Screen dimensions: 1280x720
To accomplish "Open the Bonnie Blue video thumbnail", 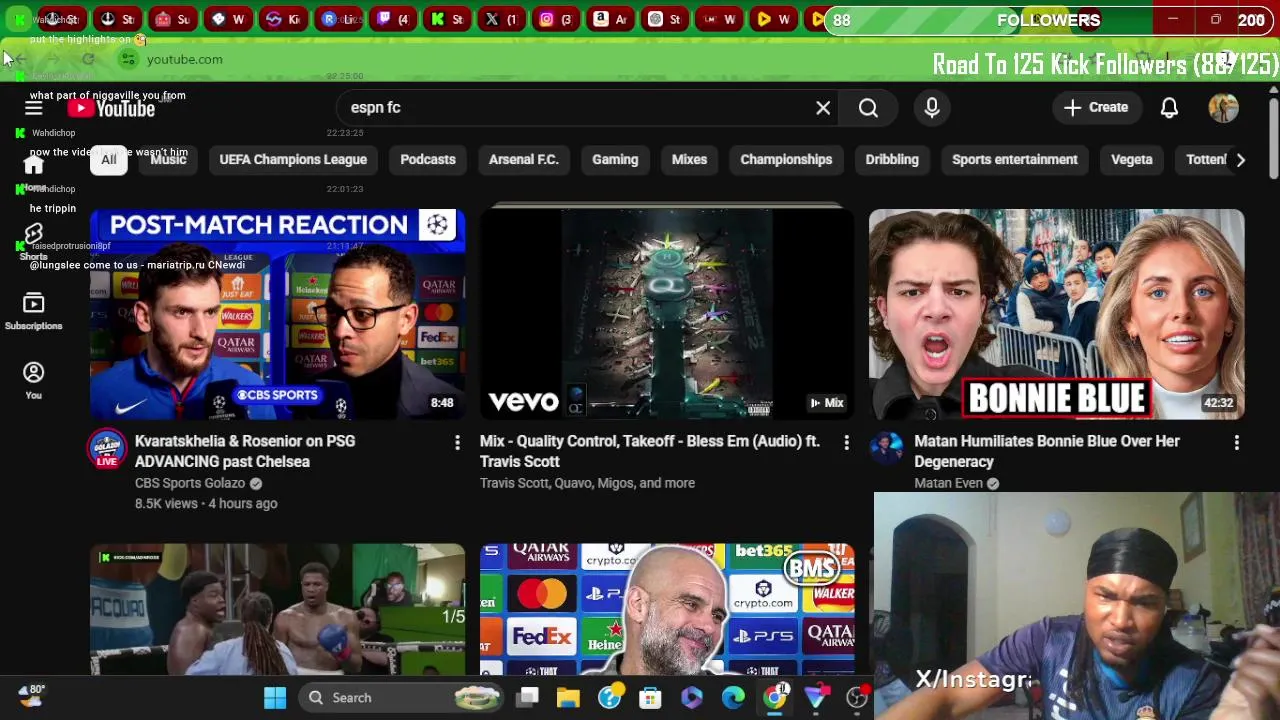I will click(1056, 314).
